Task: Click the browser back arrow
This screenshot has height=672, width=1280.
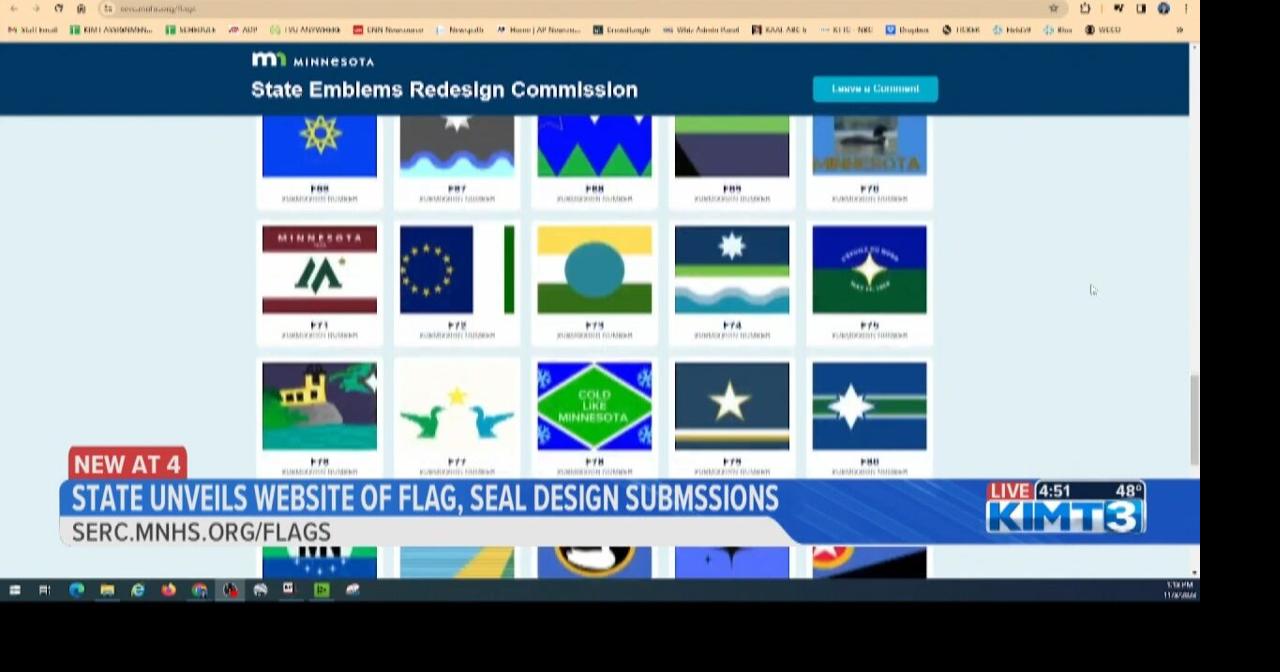Action: (13, 8)
